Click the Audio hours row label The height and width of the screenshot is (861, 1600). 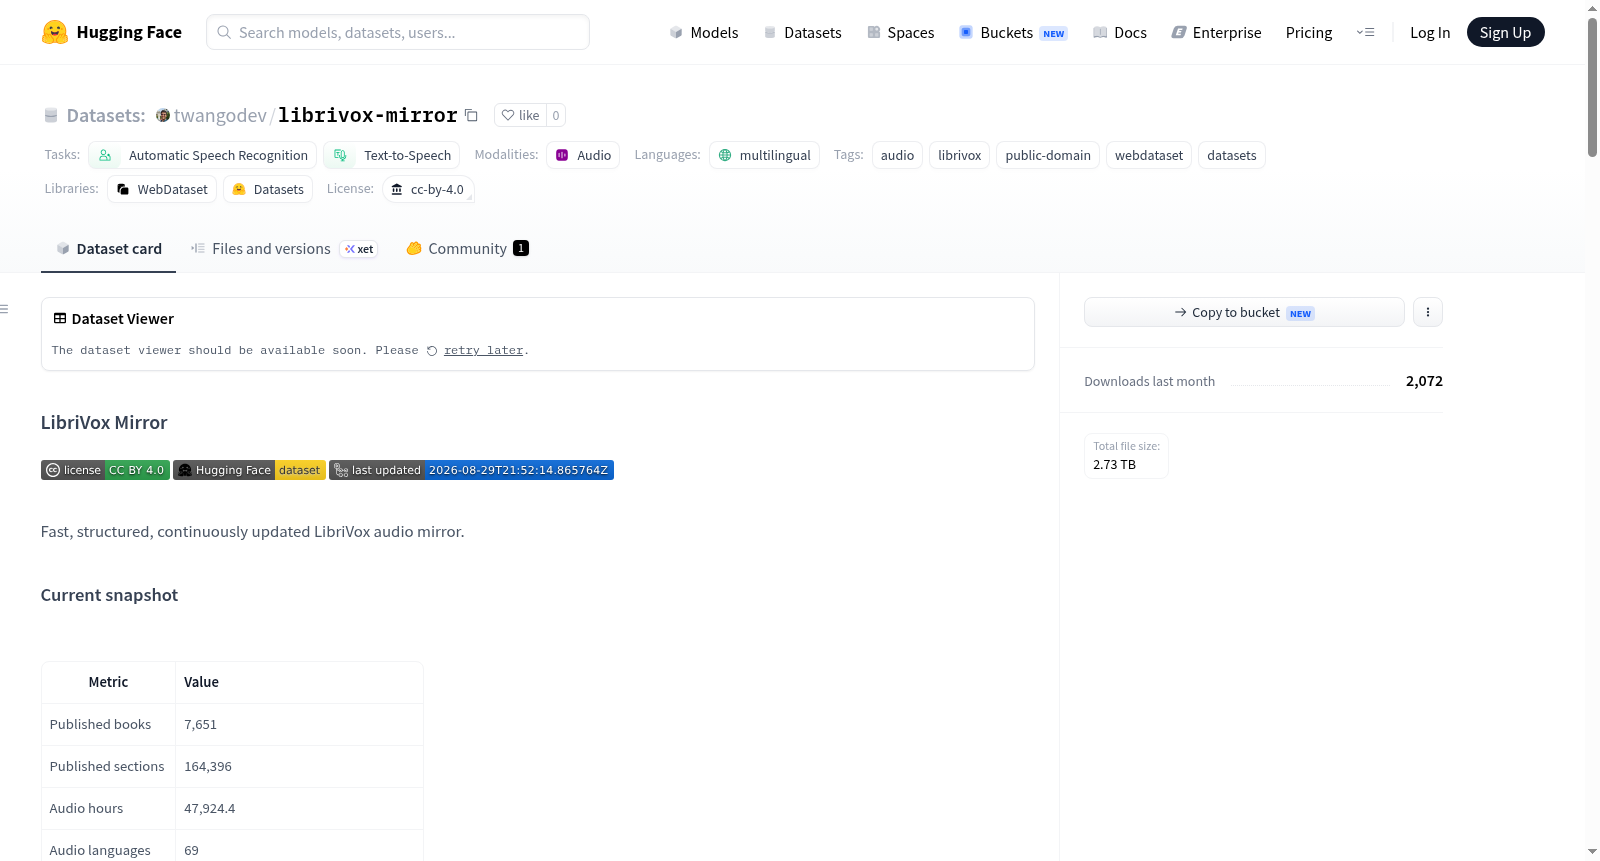86,808
